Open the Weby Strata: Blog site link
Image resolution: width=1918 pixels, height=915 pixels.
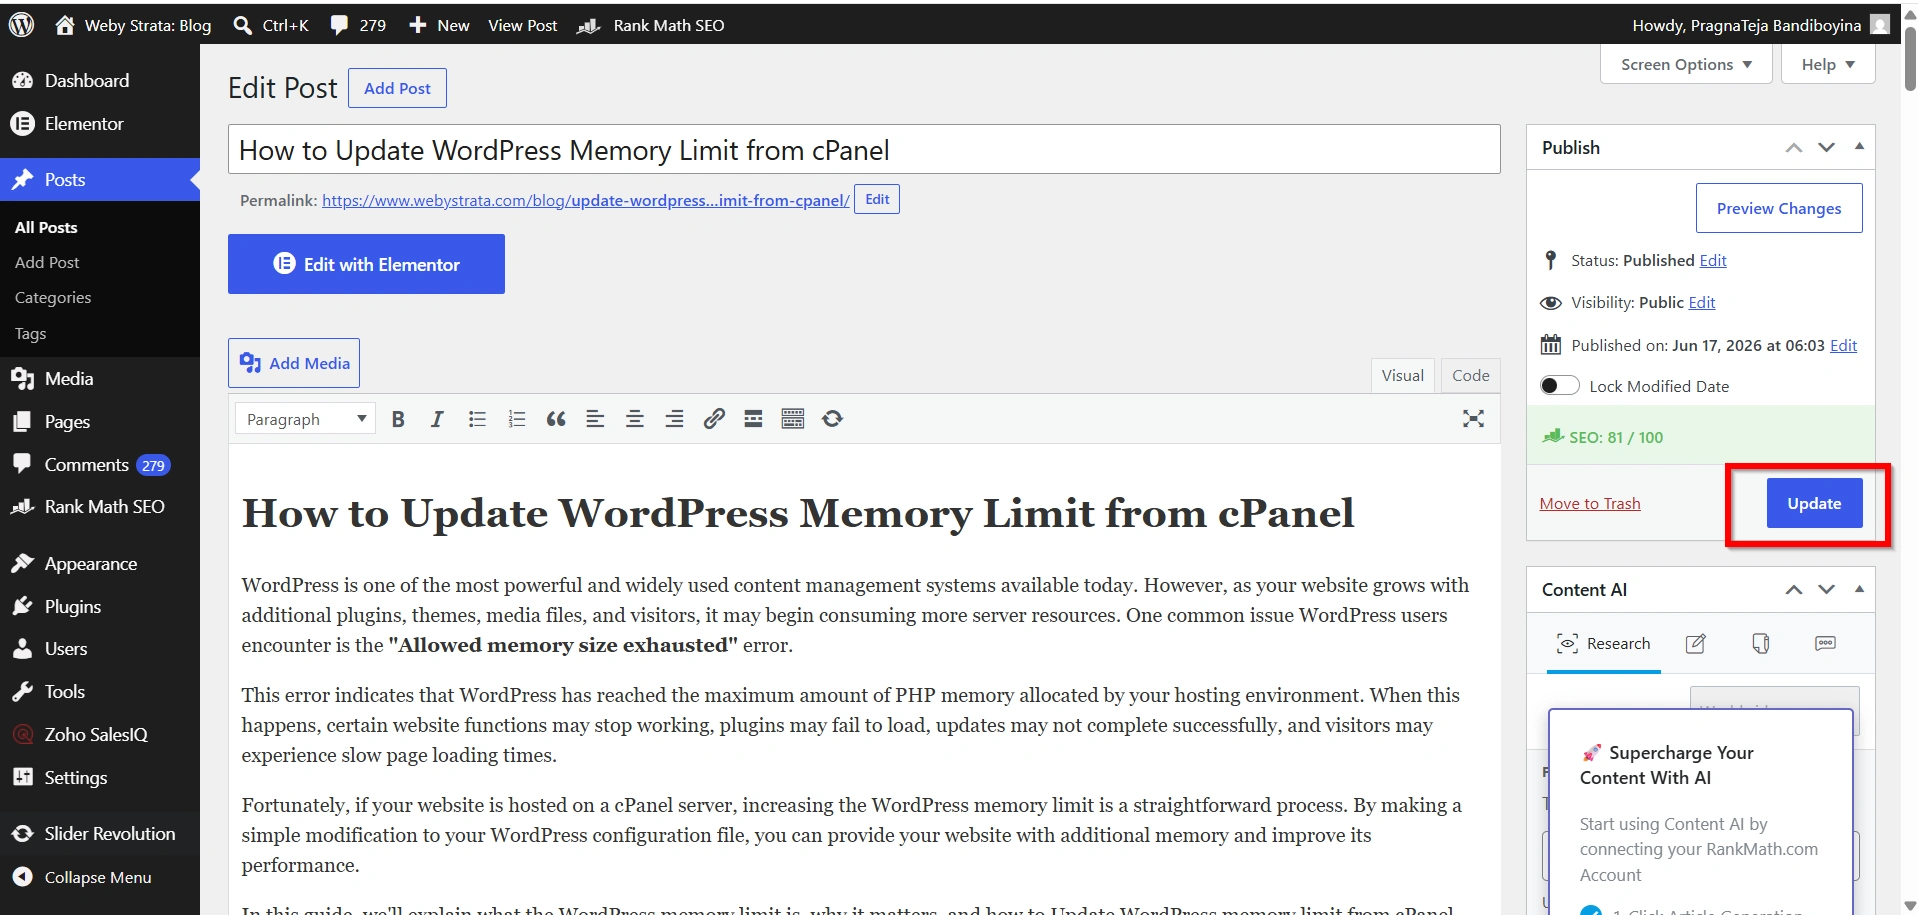(133, 25)
